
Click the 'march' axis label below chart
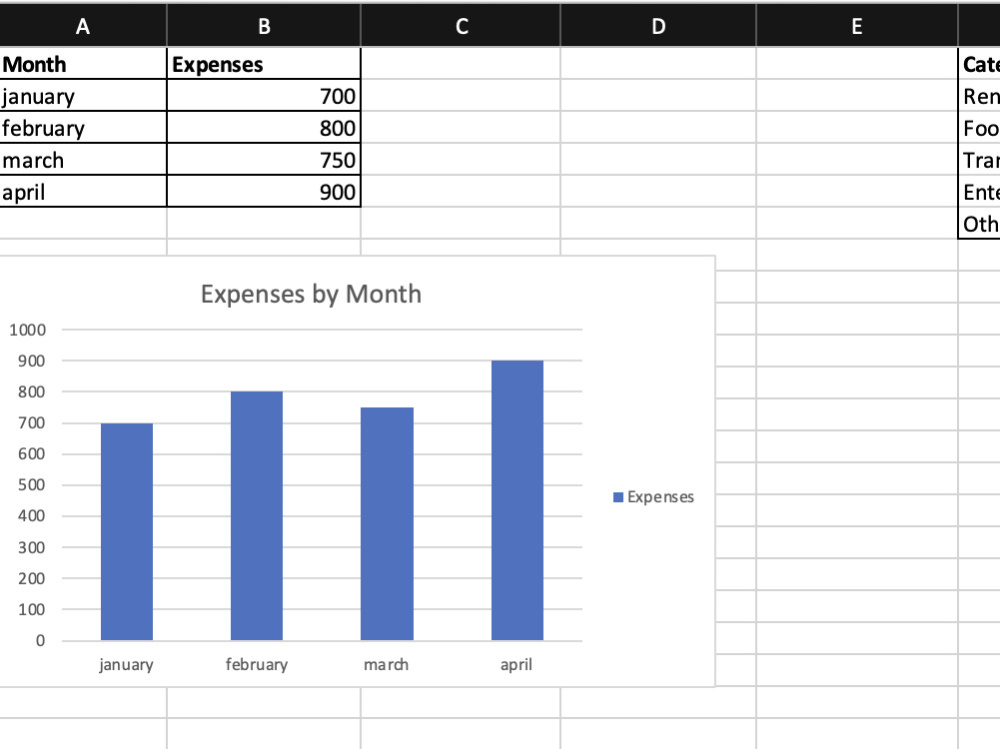[386, 665]
